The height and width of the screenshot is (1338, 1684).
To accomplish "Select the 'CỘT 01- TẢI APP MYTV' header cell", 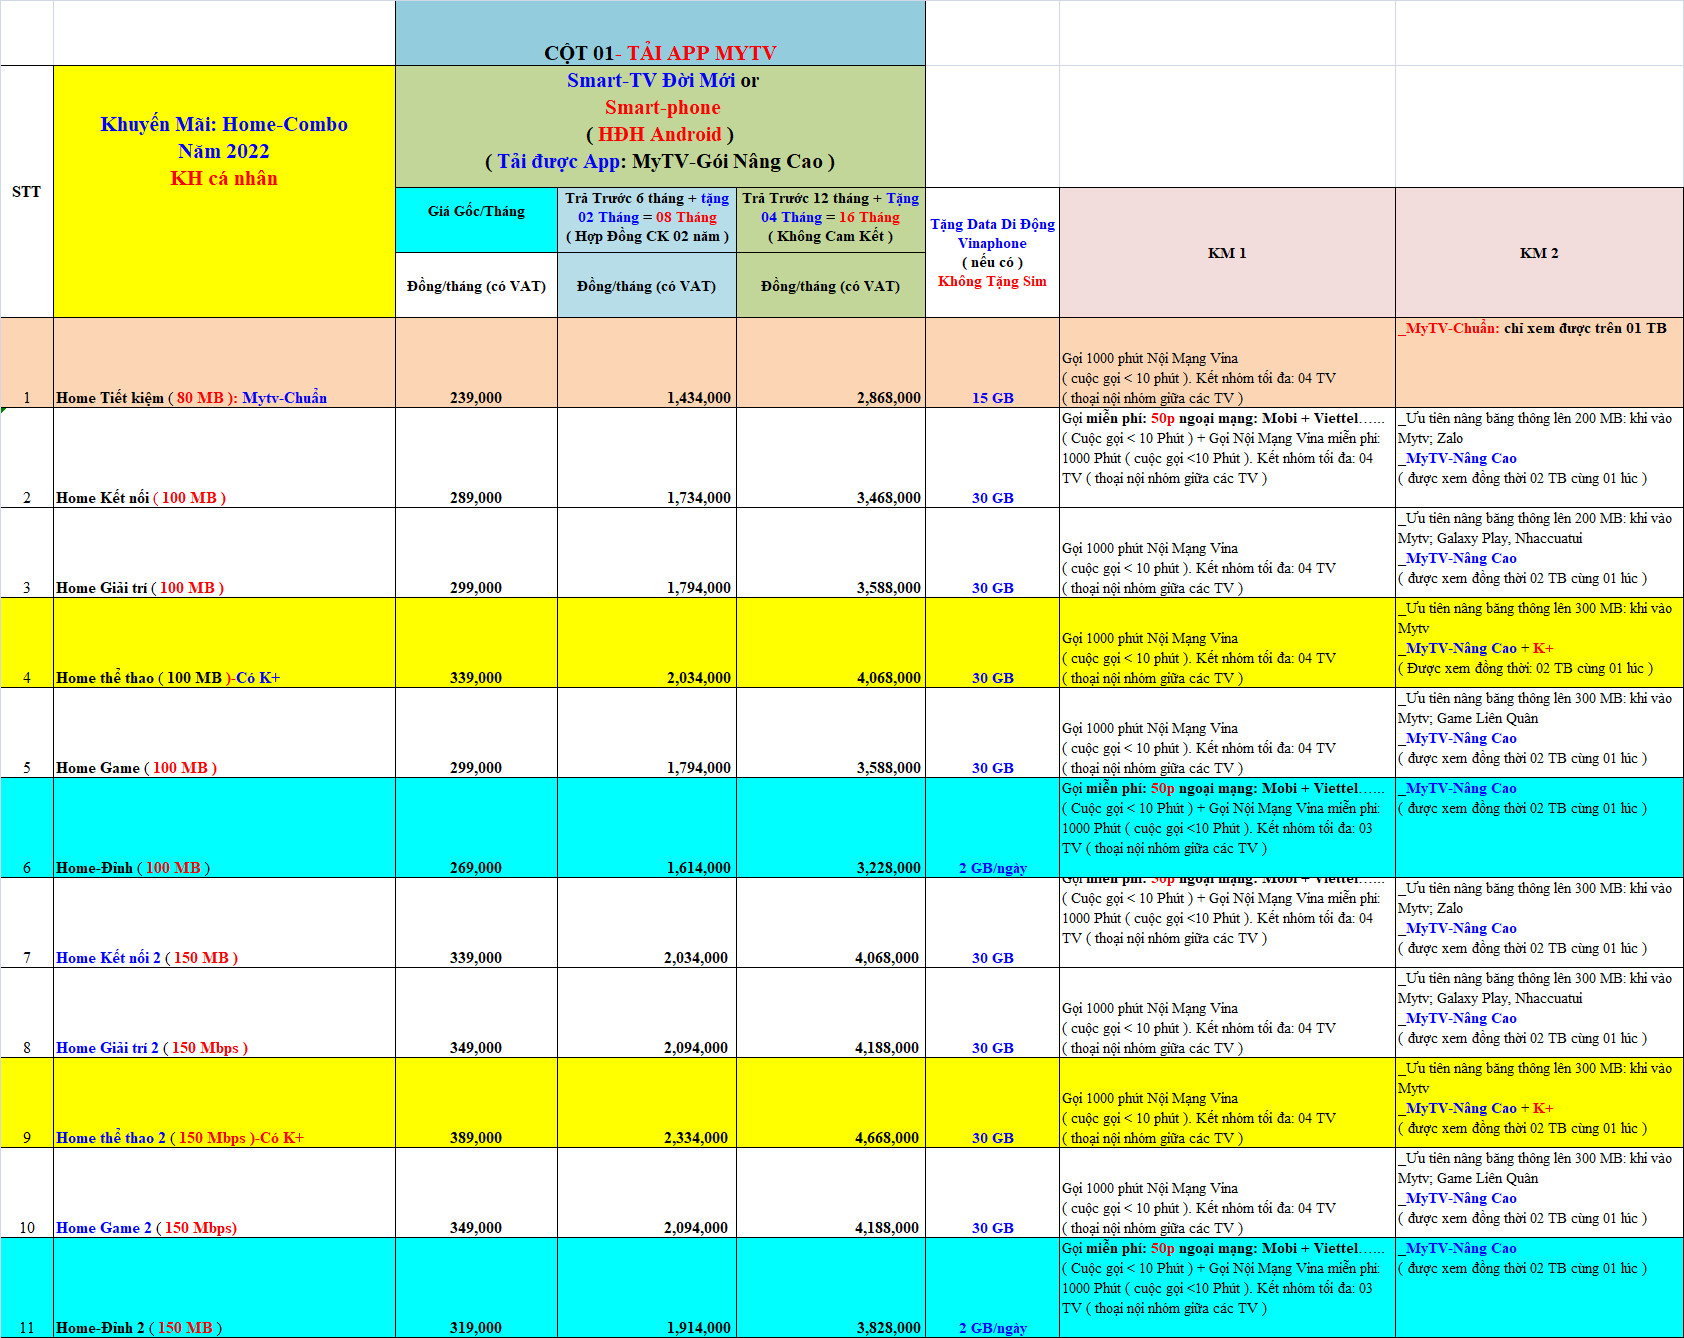I will pos(660,34).
